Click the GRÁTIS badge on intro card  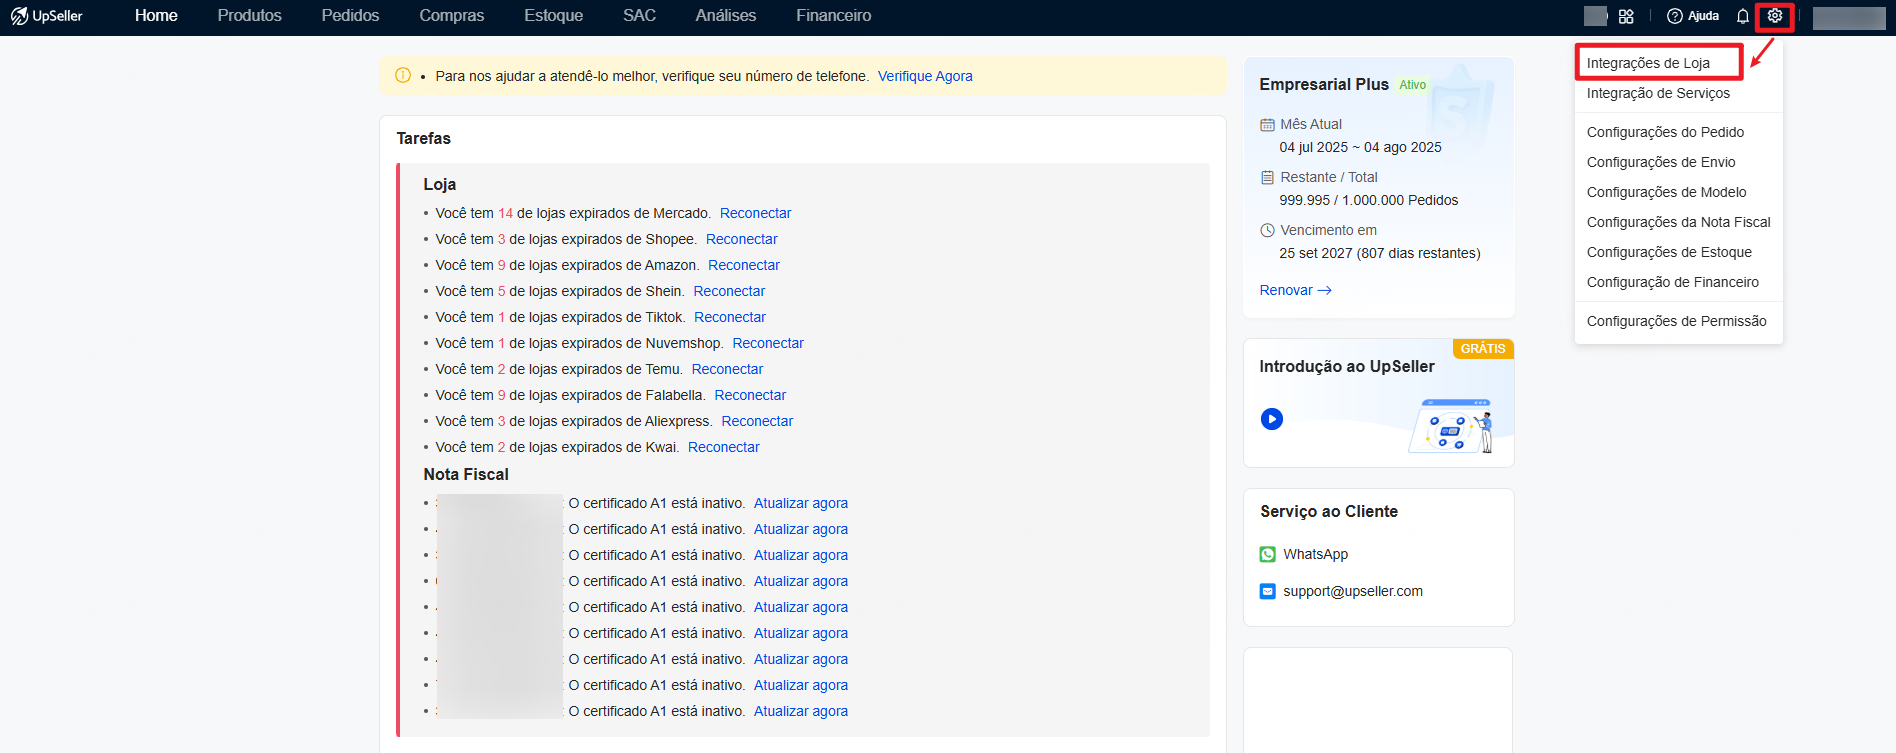[x=1483, y=349]
